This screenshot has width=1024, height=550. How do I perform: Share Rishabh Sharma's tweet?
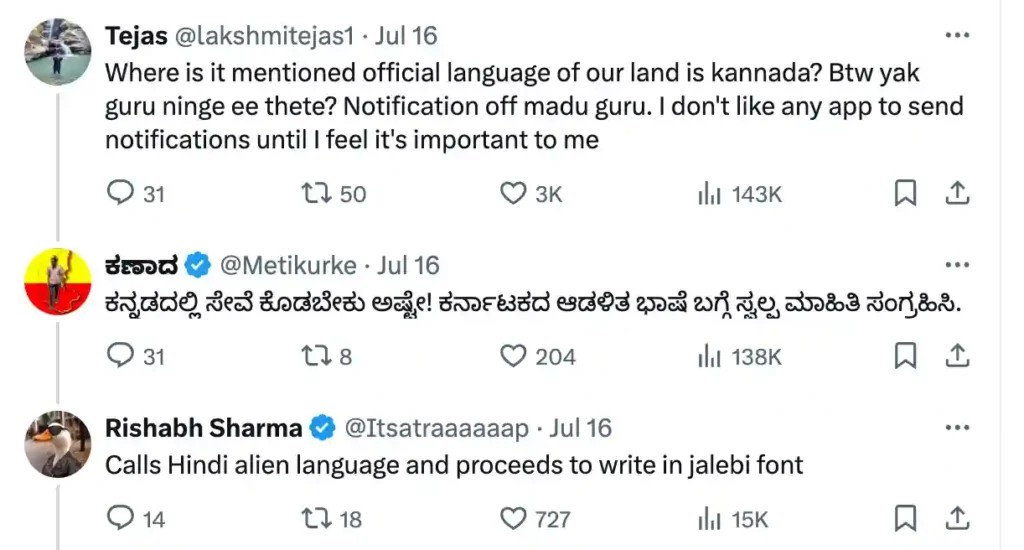(957, 519)
